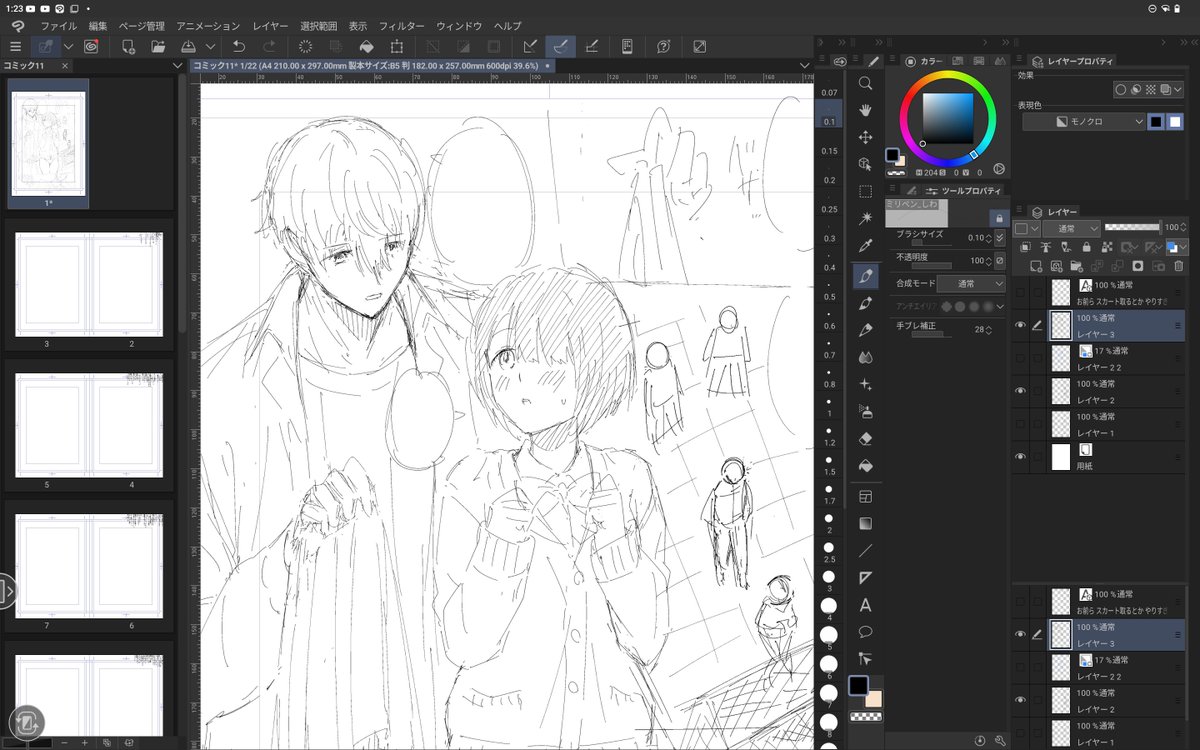Select page 1 thumbnail in page manager
The width and height of the screenshot is (1200, 750).
[47, 144]
